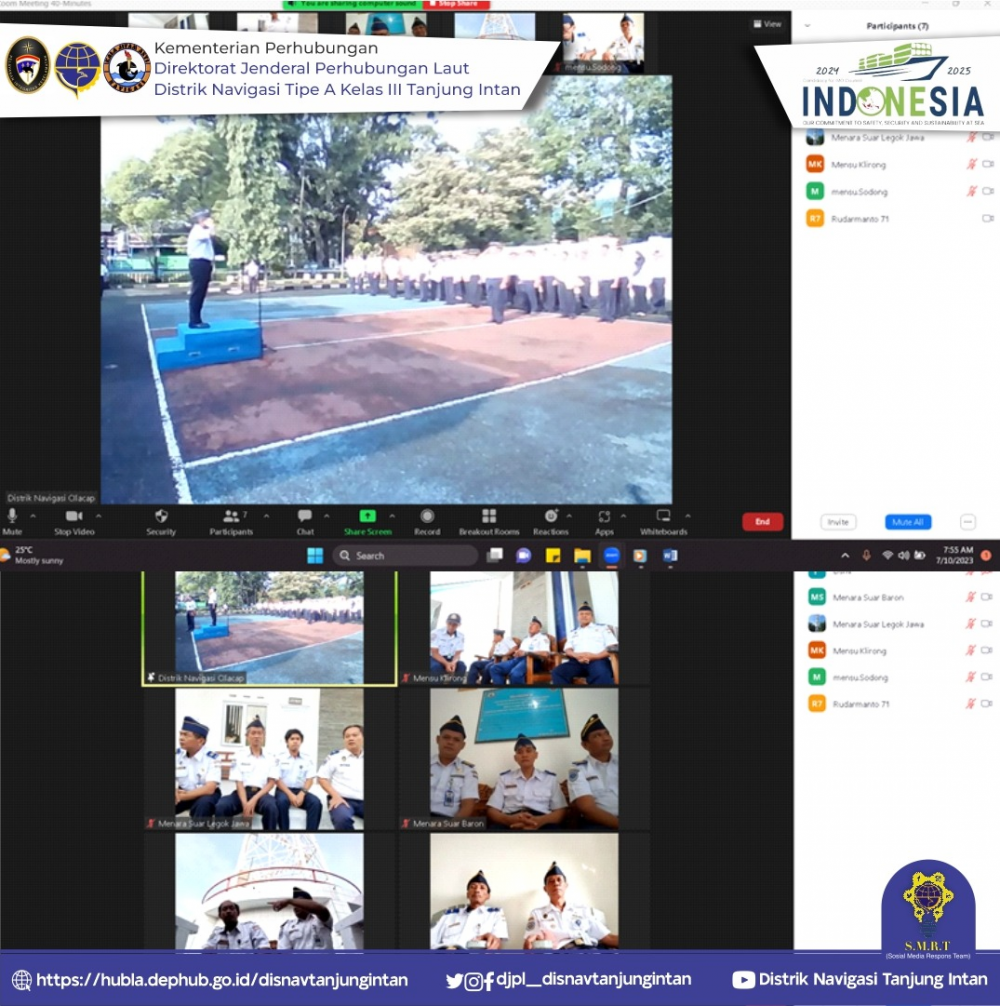Open the purple Teams Chat taskbar icon
The width and height of the screenshot is (1000, 1006).
523,556
